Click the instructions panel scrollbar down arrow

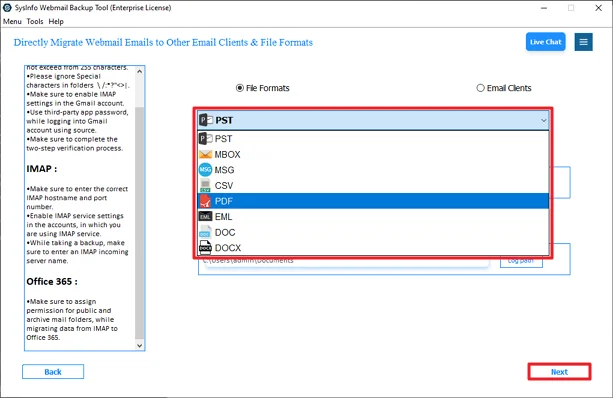point(140,345)
